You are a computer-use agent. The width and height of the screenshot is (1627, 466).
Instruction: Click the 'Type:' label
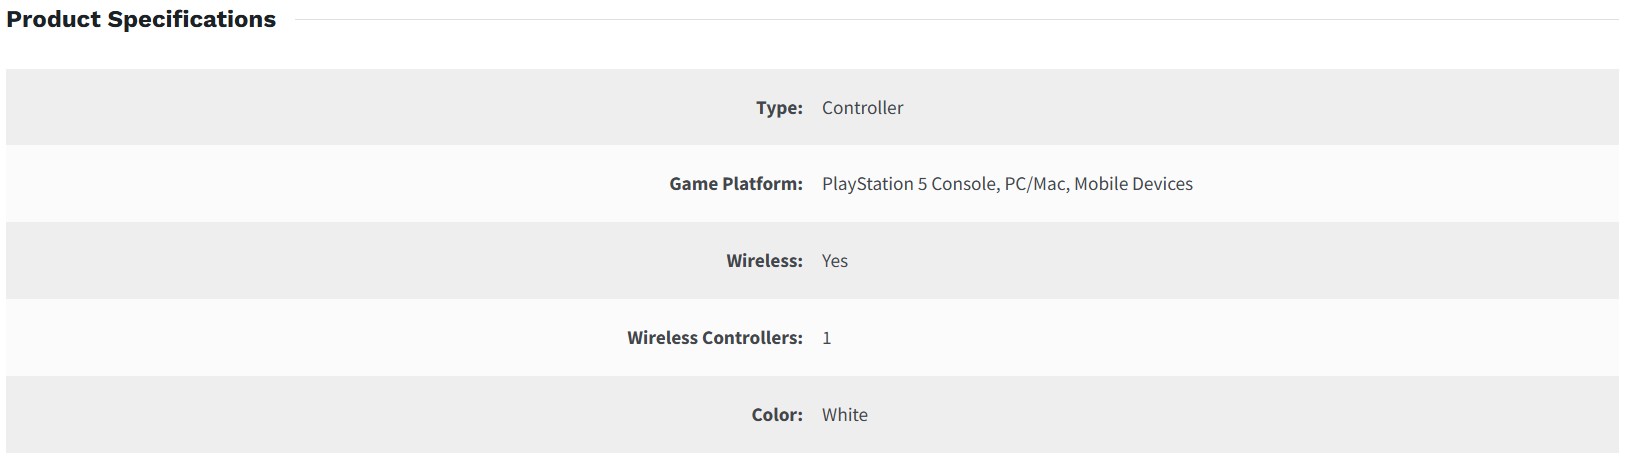pyautogui.click(x=779, y=108)
